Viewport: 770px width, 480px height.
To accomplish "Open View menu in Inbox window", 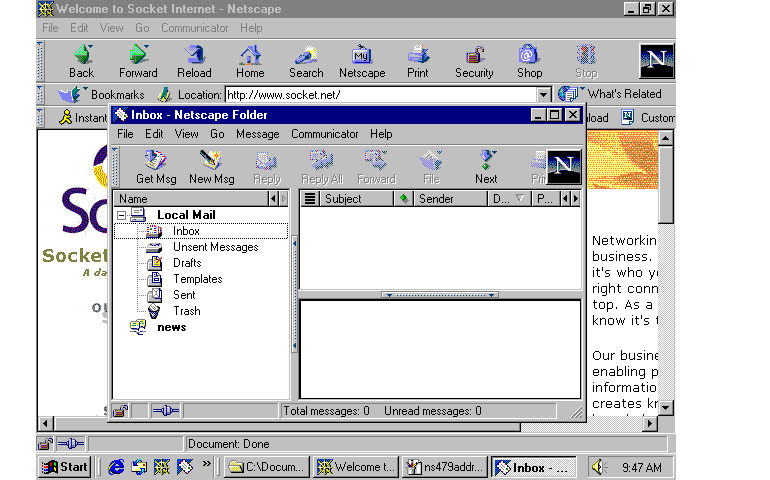I will [187, 134].
